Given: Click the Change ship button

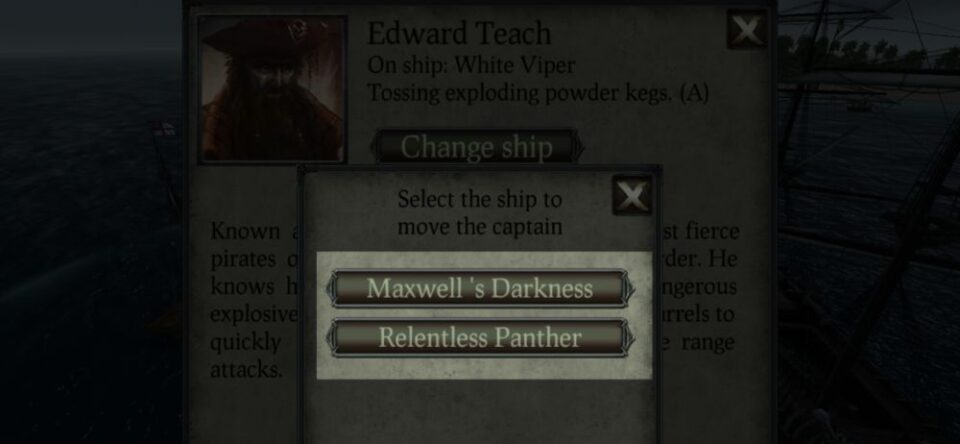Looking at the screenshot, I should point(476,147).
